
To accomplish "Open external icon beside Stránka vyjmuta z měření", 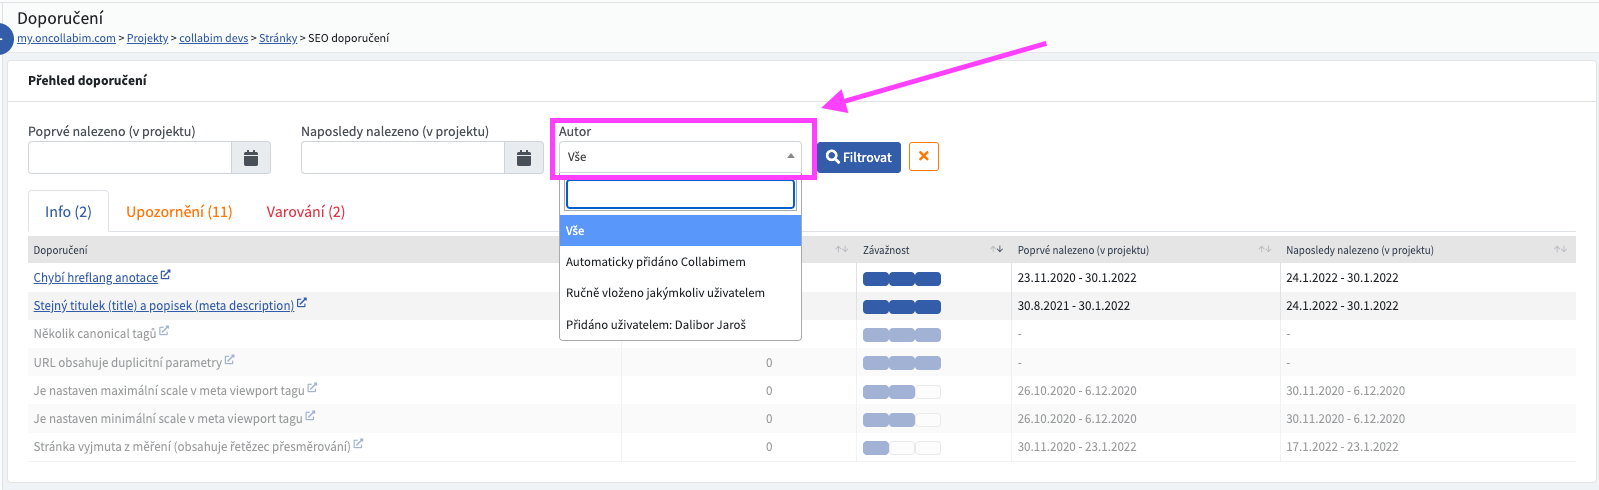I will [x=358, y=444].
